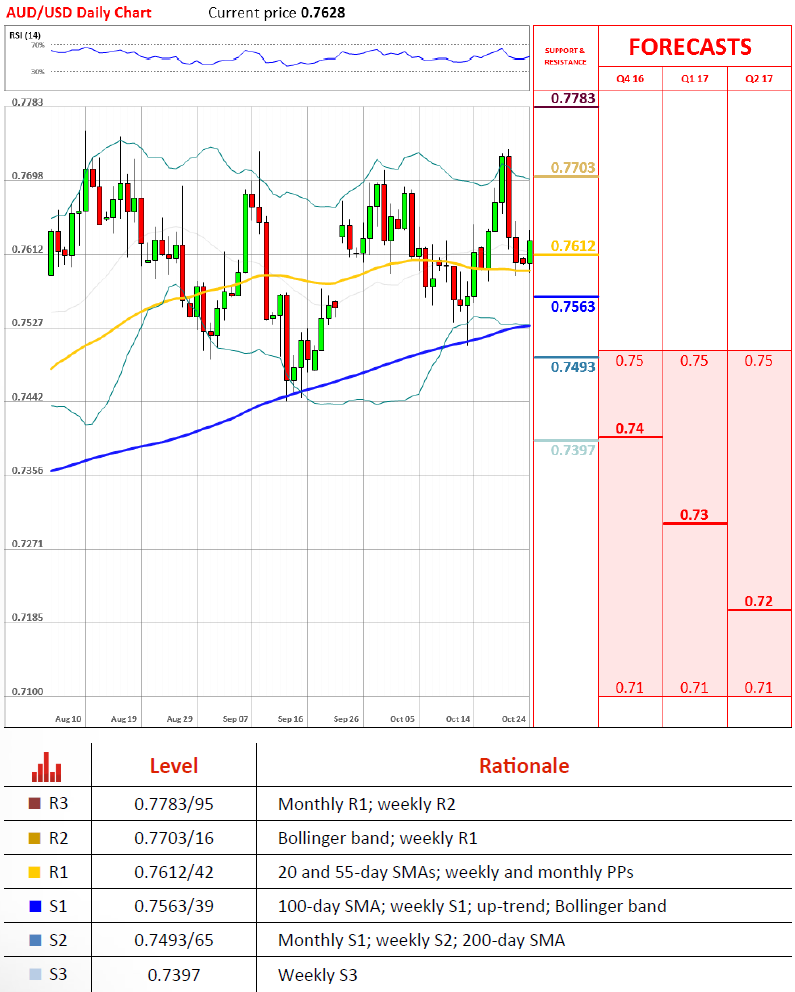Image resolution: width=795 pixels, height=992 pixels.
Task: Click the 0.7563/39 level cell
Action: coord(174,907)
